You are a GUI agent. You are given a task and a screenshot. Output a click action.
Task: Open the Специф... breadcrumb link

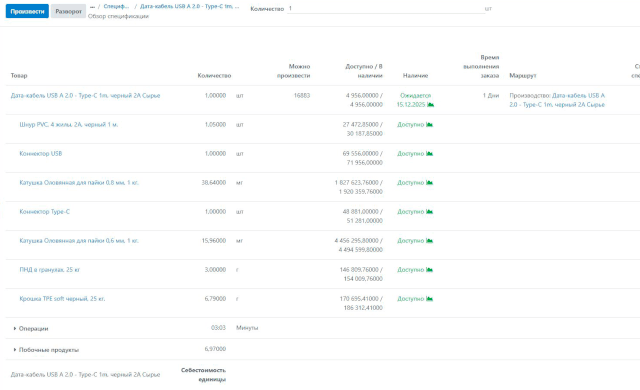tap(116, 7)
